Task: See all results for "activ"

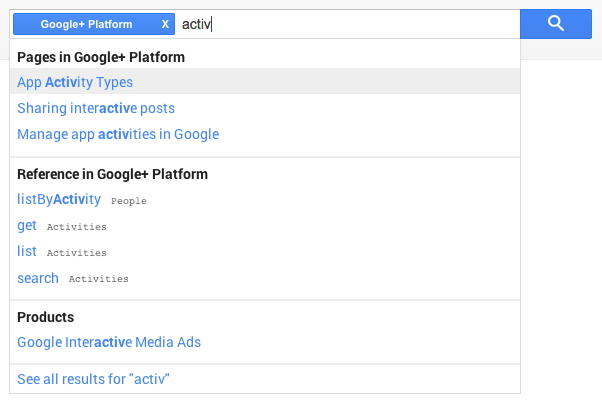Action: click(x=94, y=378)
